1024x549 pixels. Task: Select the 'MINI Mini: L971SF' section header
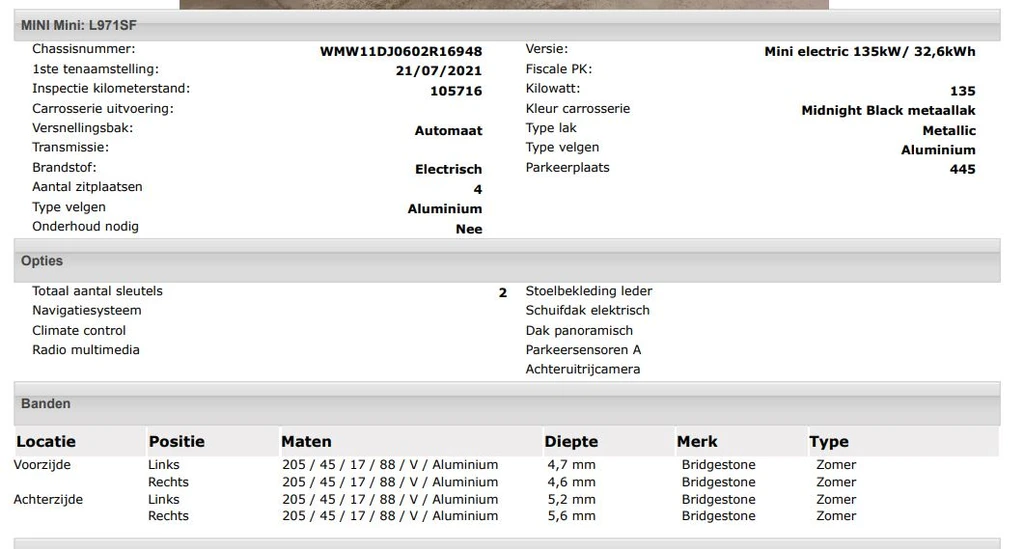[507, 25]
